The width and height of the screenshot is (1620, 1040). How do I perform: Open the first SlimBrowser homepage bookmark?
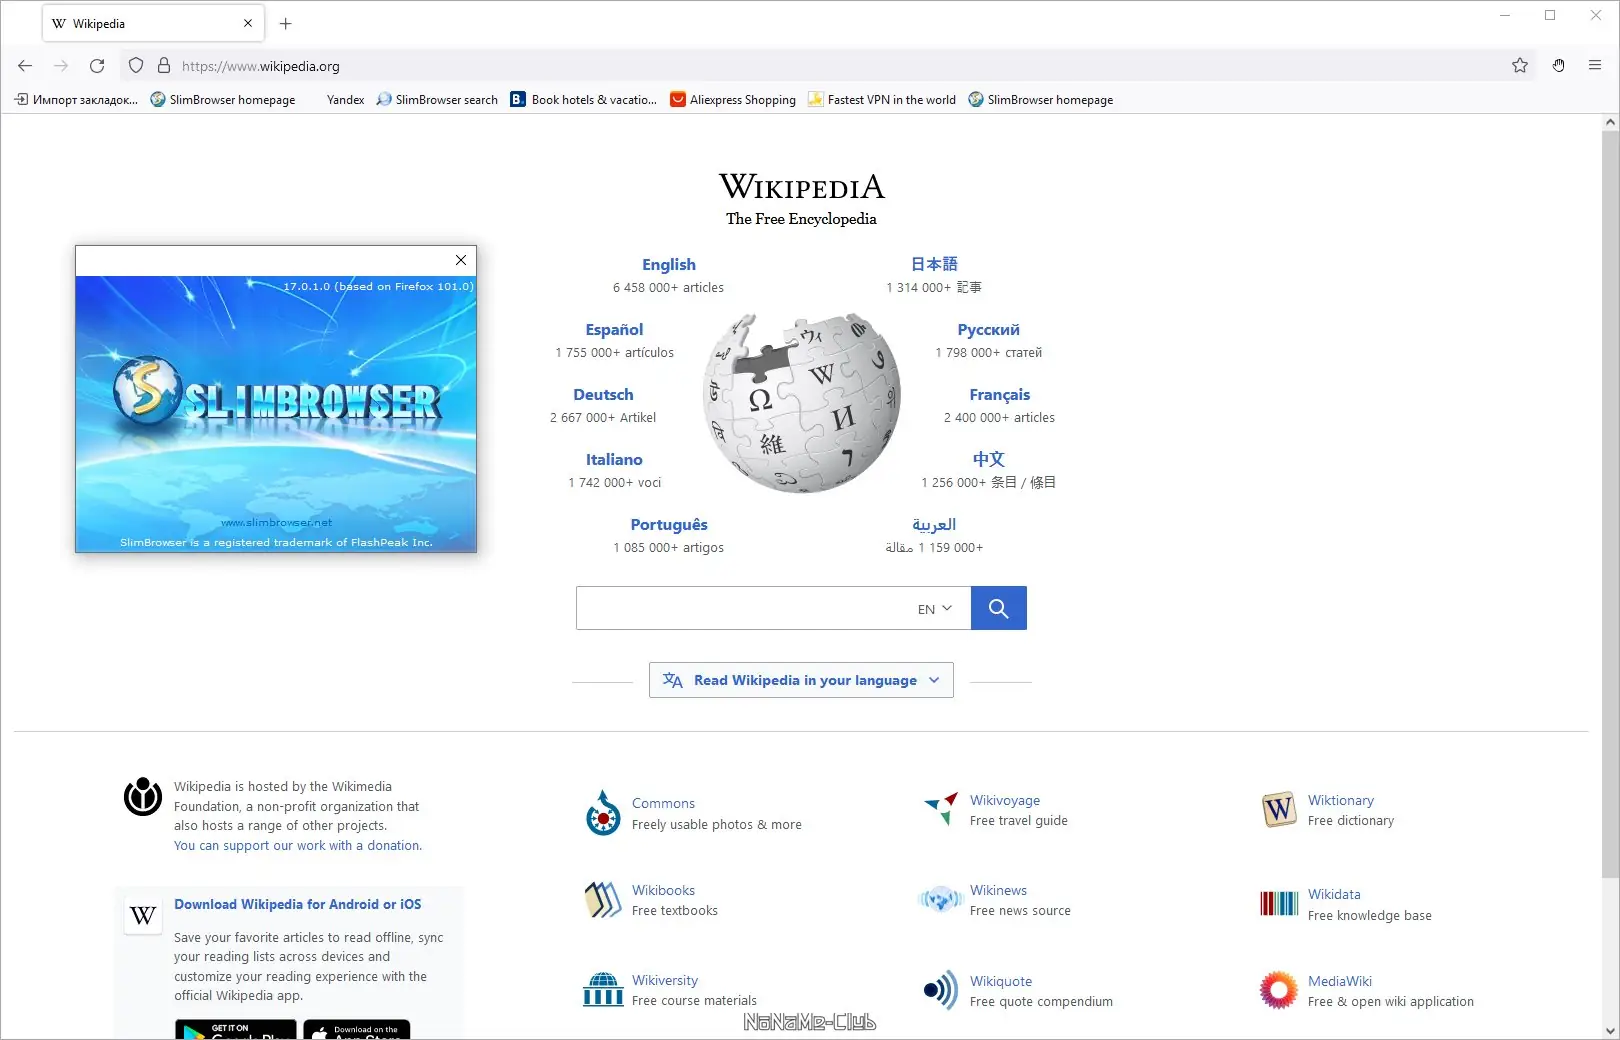[223, 100]
